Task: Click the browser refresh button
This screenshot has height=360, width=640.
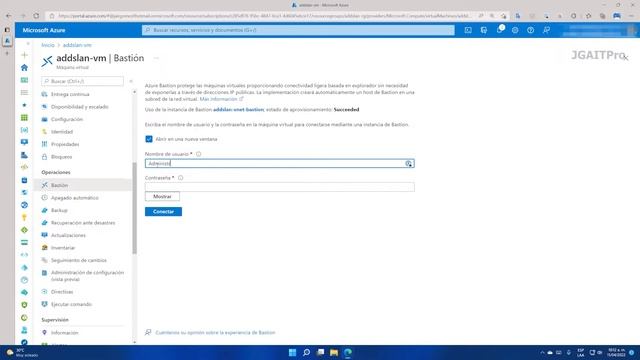Action: point(36,16)
